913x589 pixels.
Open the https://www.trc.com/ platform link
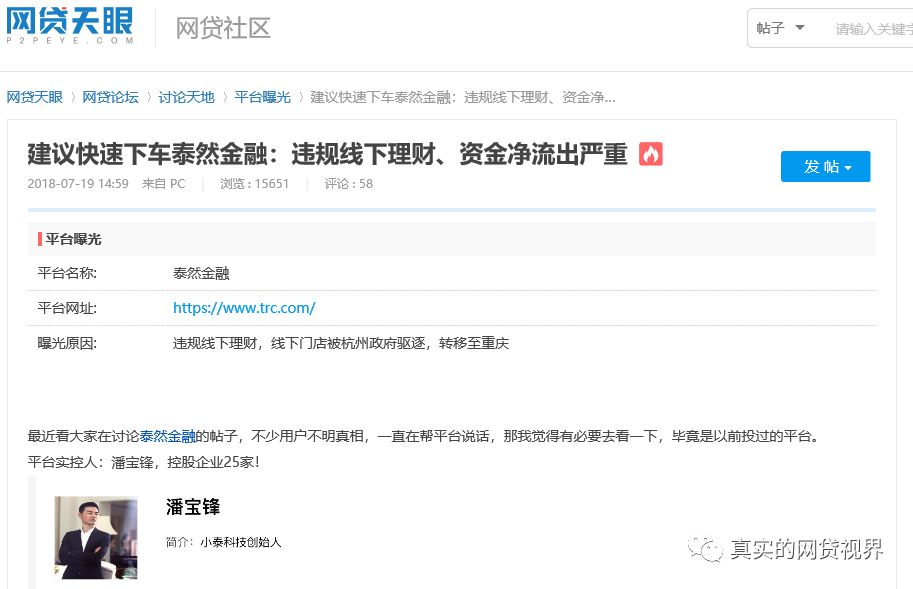244,308
